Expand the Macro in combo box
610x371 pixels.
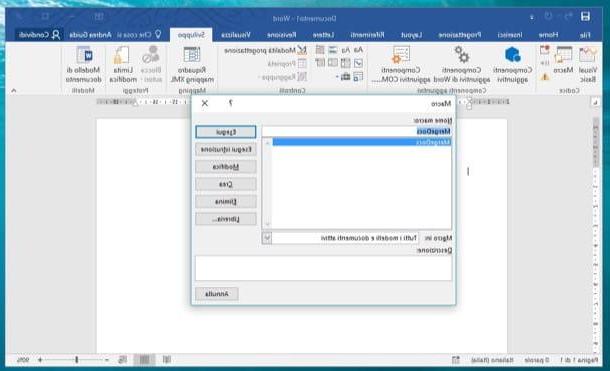click(x=267, y=238)
